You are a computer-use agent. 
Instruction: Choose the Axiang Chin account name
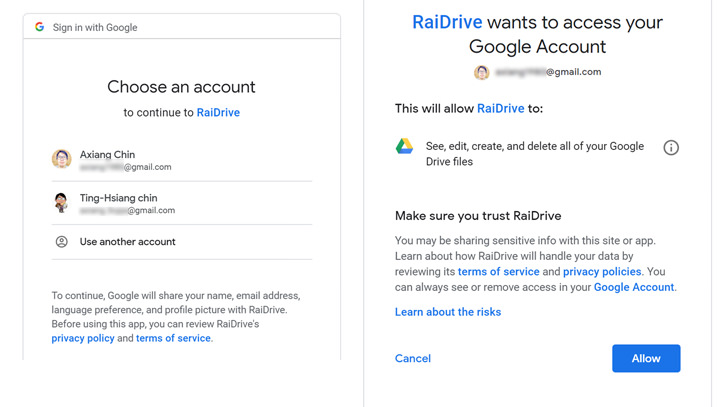(107, 154)
